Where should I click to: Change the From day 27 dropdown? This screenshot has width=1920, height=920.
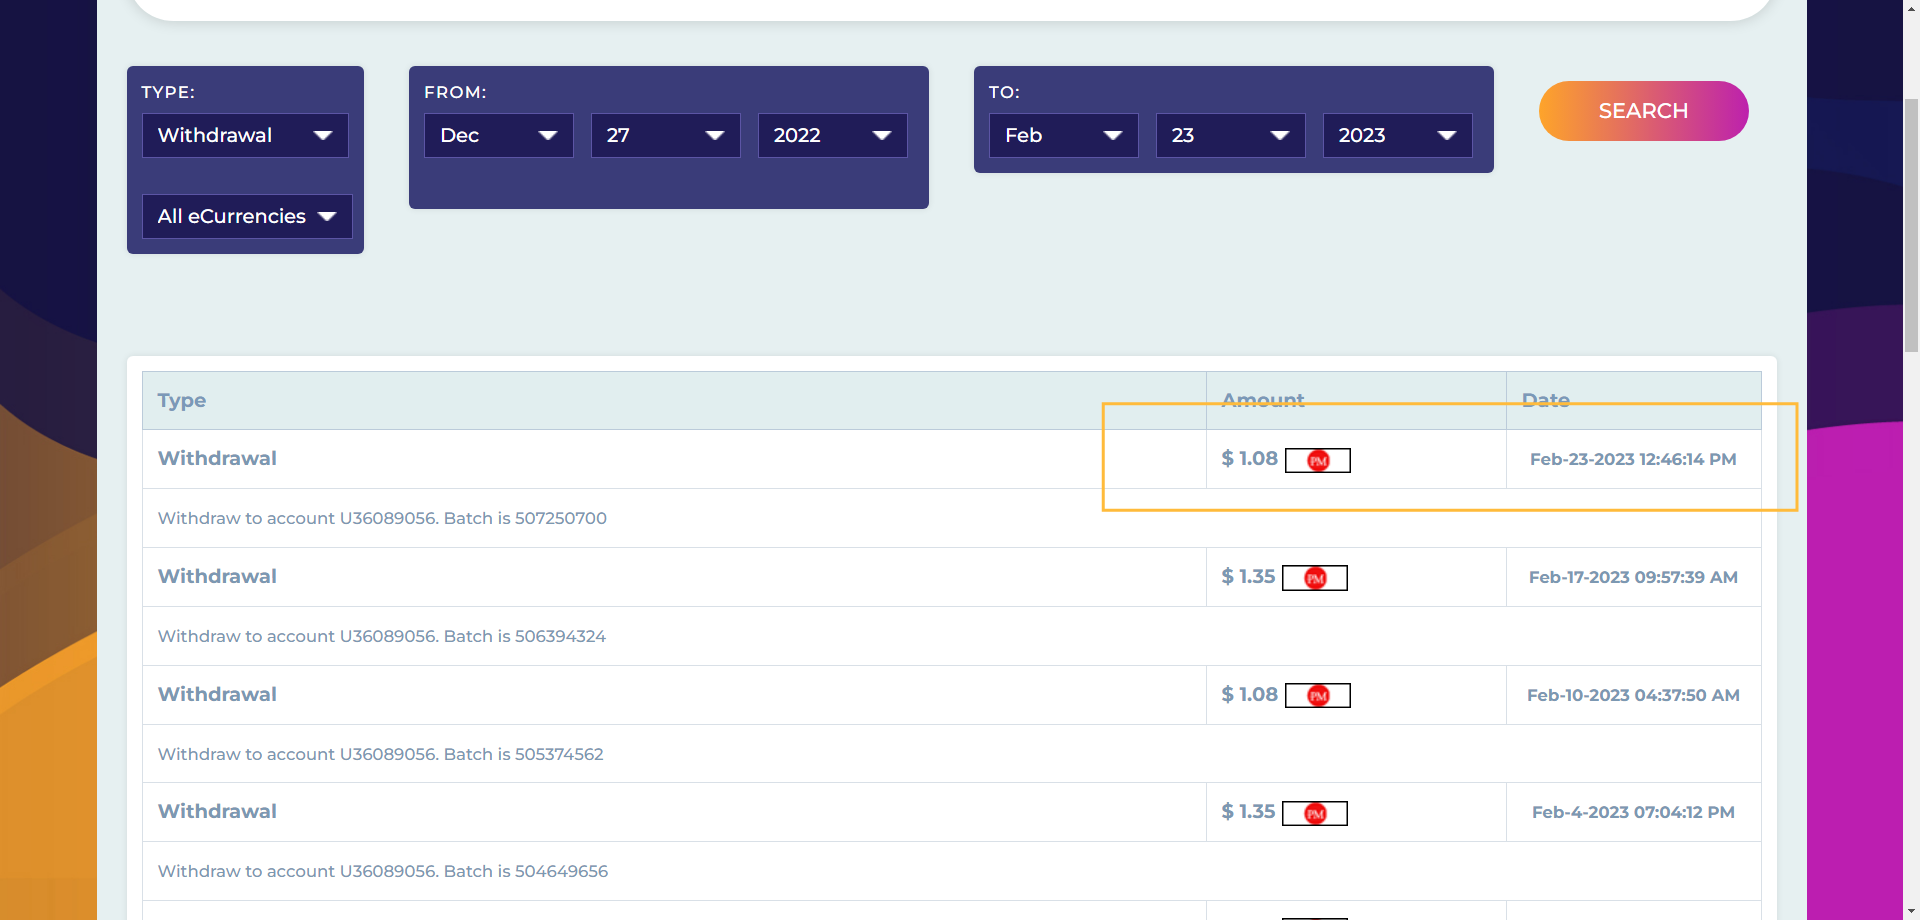pos(665,135)
